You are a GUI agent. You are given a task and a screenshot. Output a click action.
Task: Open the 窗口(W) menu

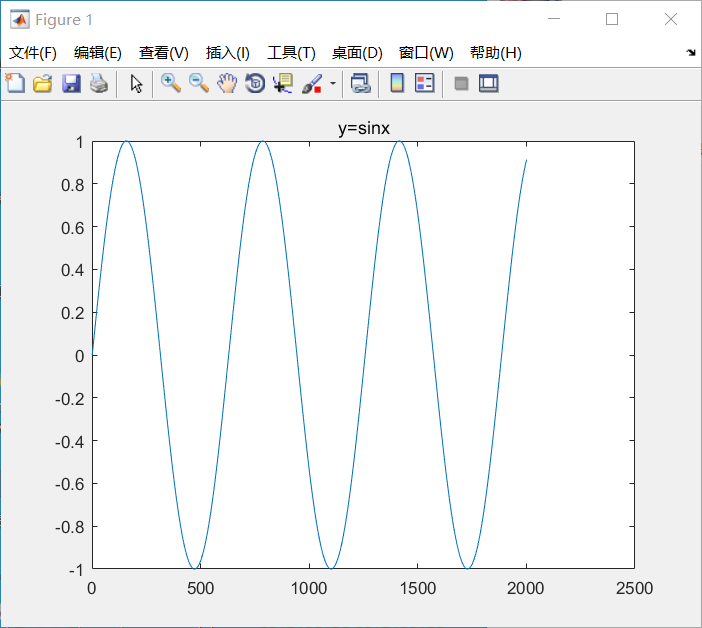click(x=426, y=53)
